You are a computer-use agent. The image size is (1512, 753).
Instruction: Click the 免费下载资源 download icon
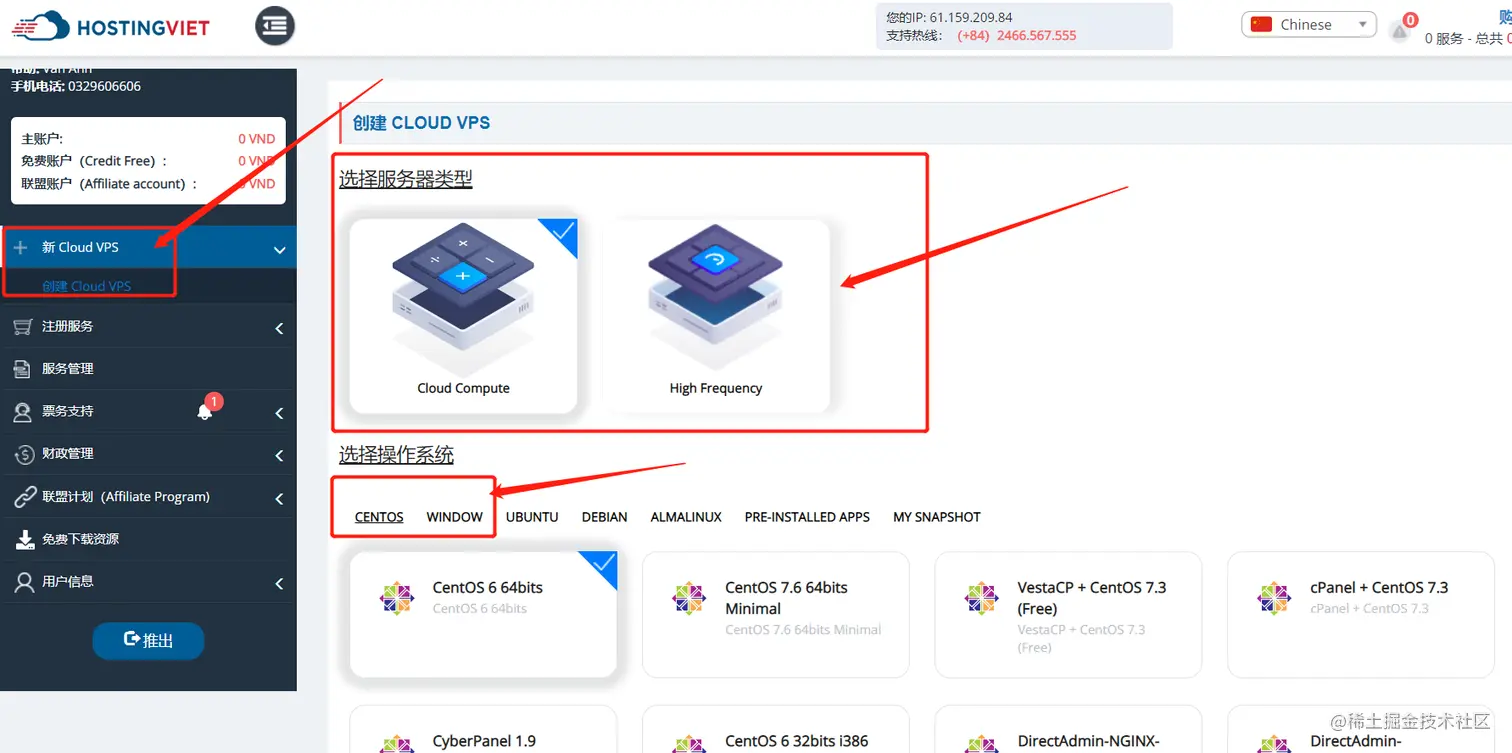tap(24, 540)
